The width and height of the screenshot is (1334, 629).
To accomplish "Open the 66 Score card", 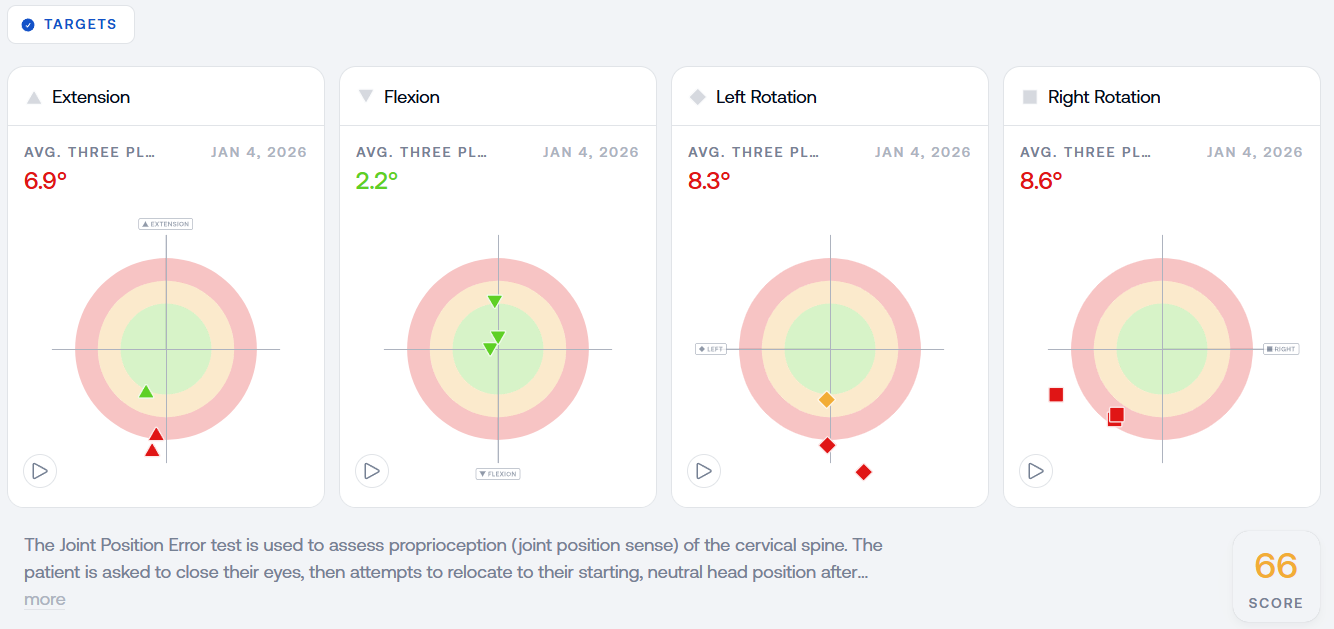I will pyautogui.click(x=1276, y=578).
